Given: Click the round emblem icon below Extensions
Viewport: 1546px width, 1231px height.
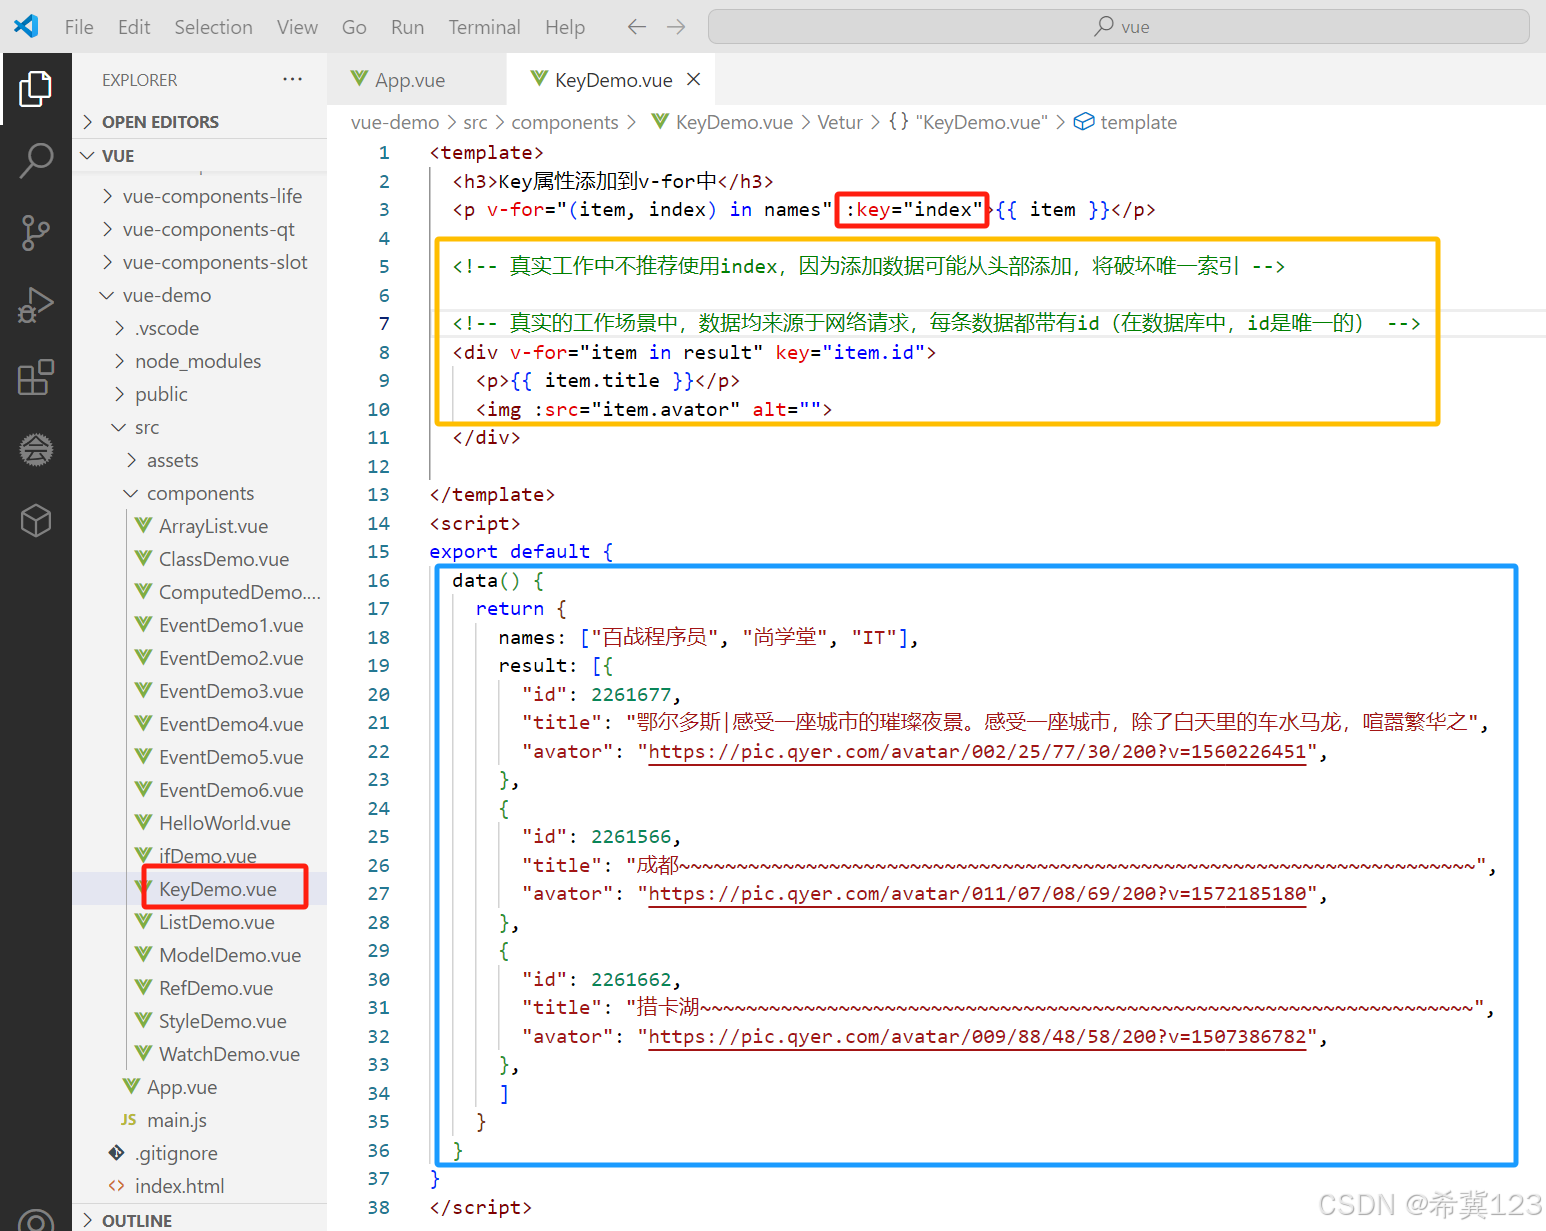Looking at the screenshot, I should [x=35, y=449].
